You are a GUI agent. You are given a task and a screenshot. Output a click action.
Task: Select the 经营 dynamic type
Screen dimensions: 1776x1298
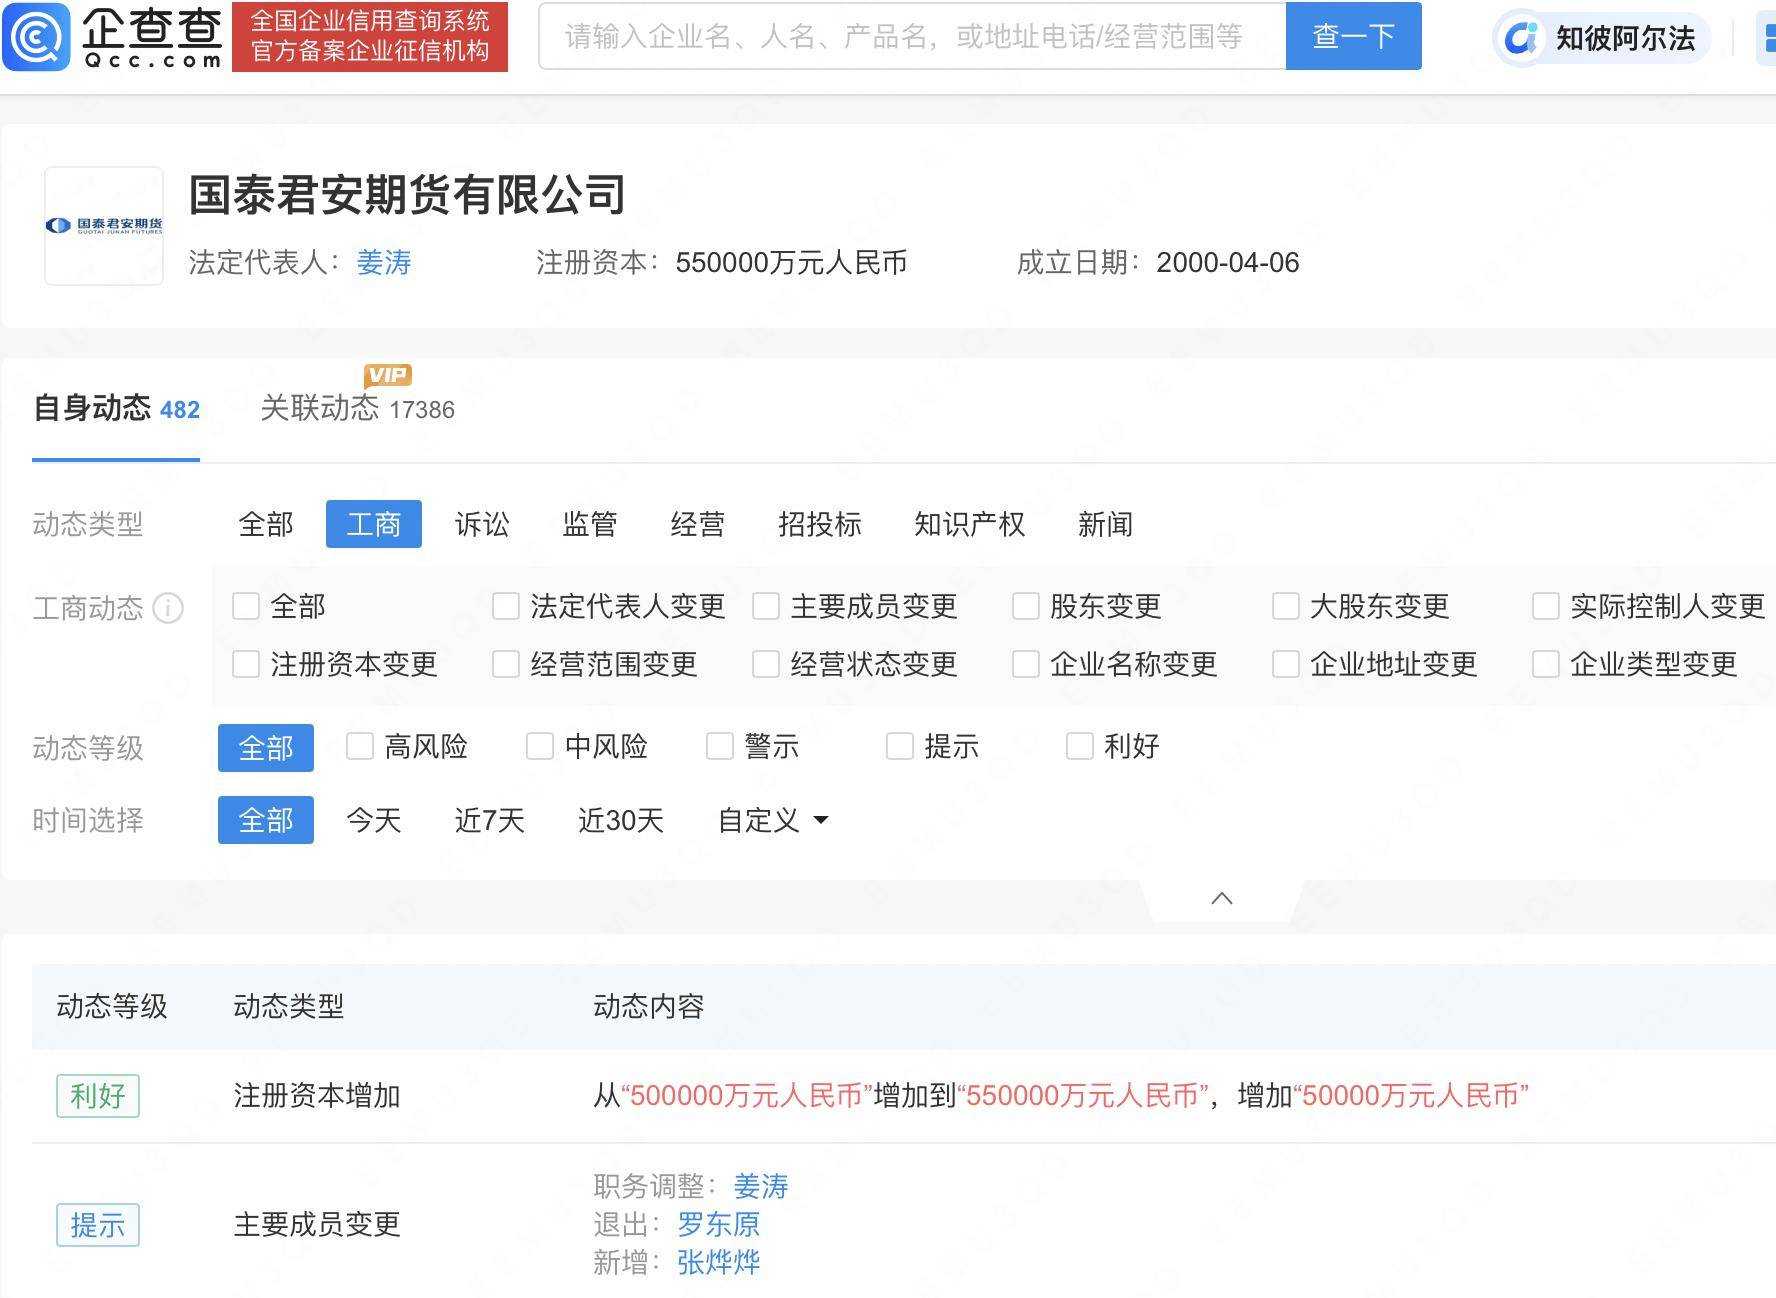[698, 524]
